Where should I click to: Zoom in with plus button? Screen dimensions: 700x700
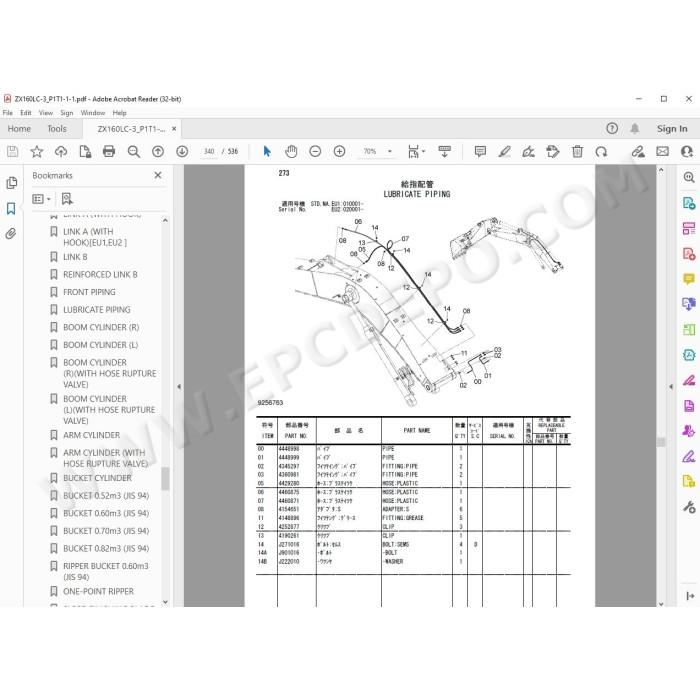[339, 151]
